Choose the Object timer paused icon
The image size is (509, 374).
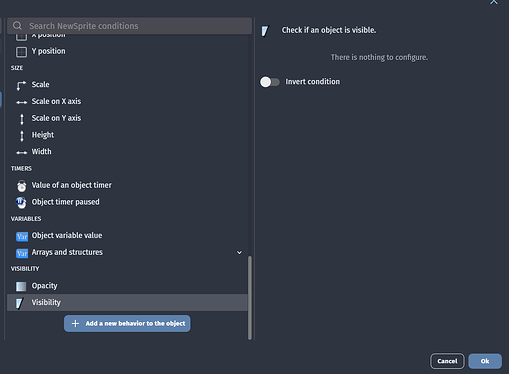click(21, 202)
